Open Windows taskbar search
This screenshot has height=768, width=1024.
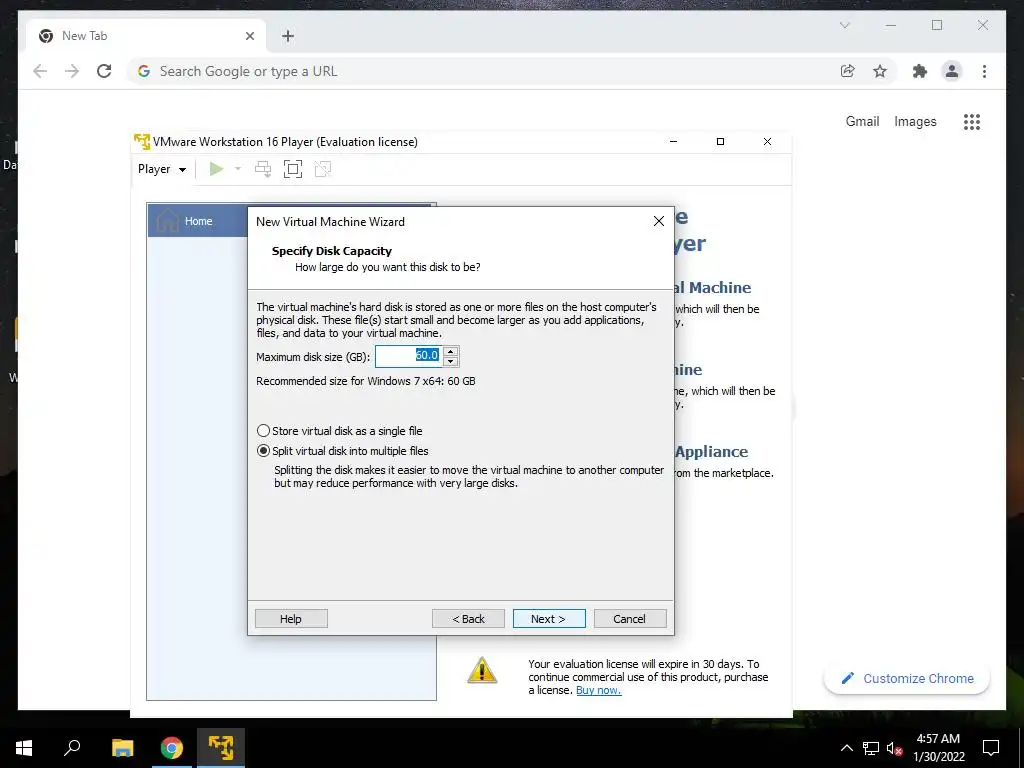tap(72, 748)
